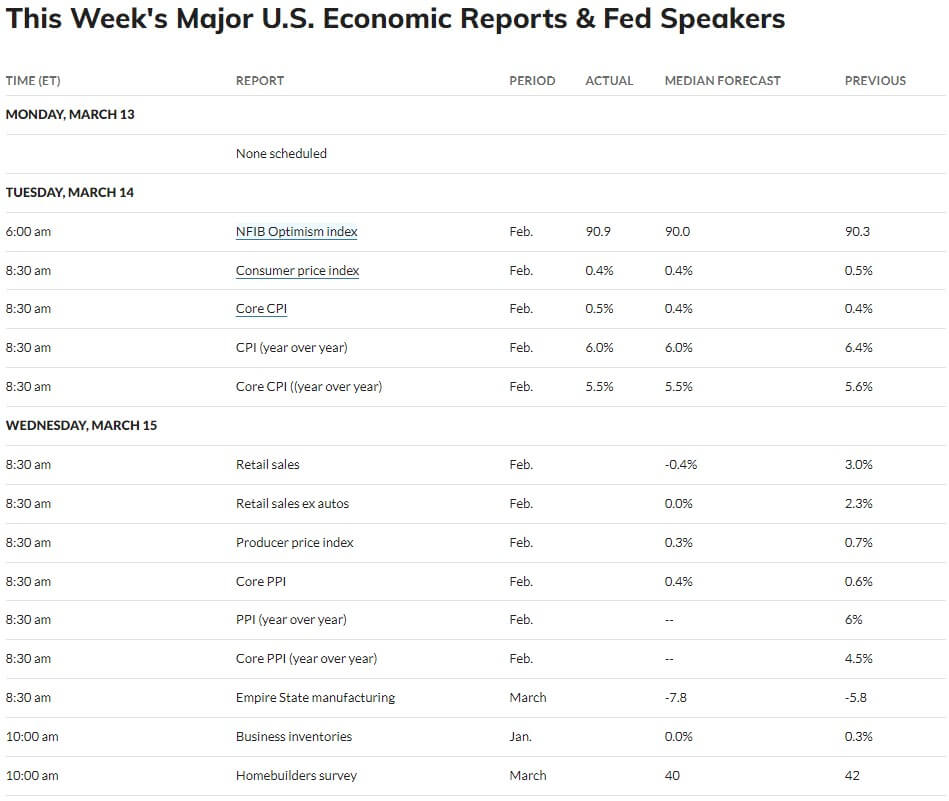
Task: Click the page title heading
Action: [x=395, y=19]
